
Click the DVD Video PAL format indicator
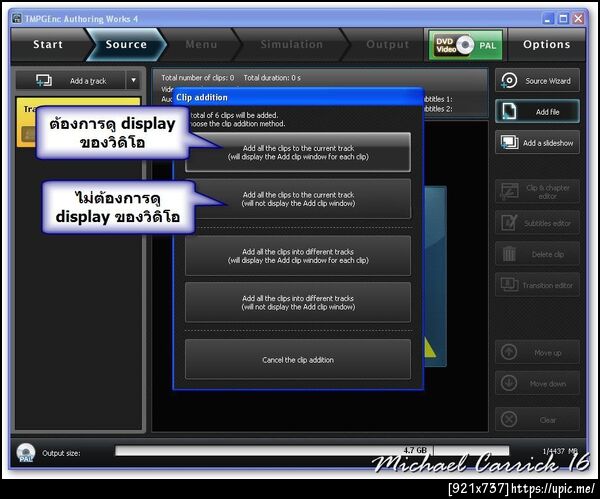(465, 45)
